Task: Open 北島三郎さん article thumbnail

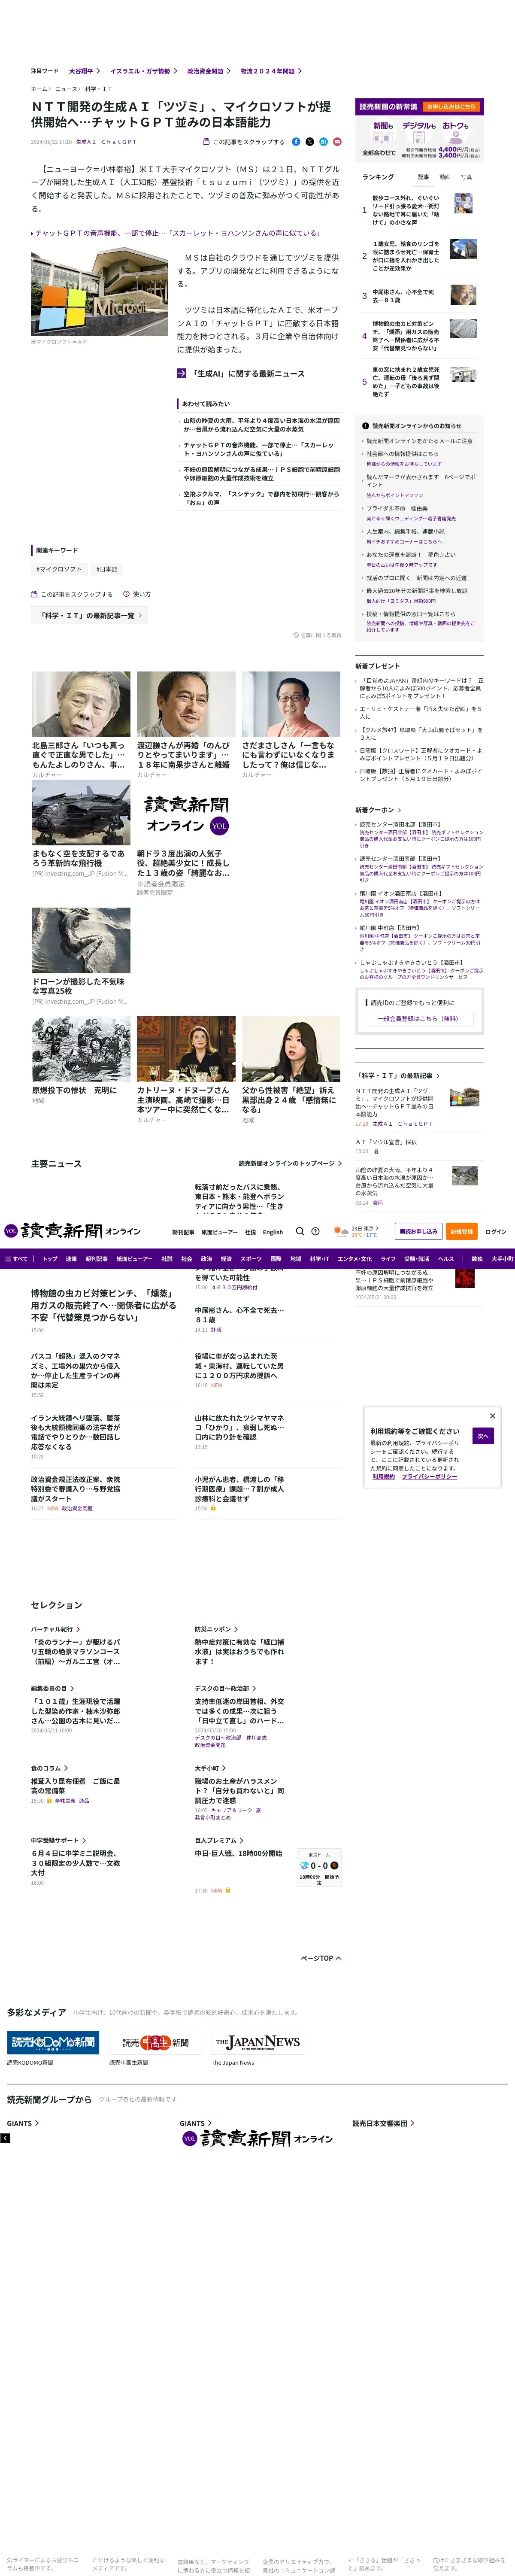Action: pos(81,704)
